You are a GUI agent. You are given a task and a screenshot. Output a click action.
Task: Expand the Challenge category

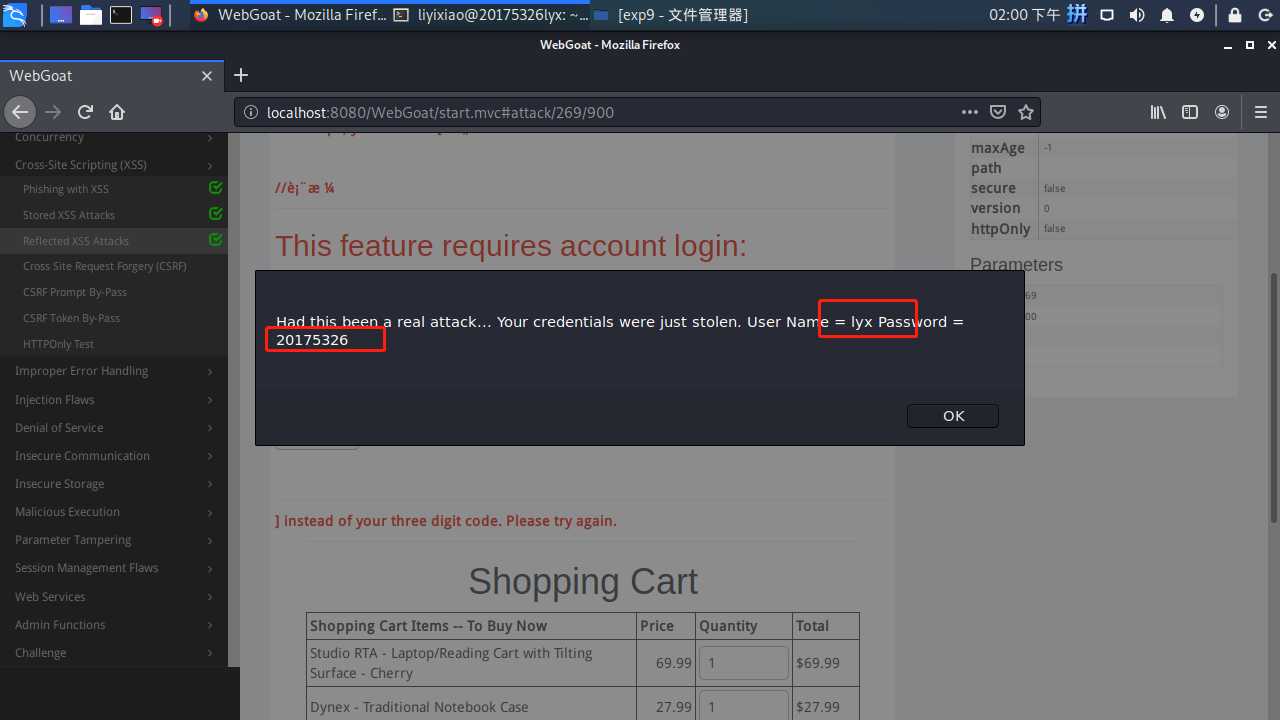[114, 652]
